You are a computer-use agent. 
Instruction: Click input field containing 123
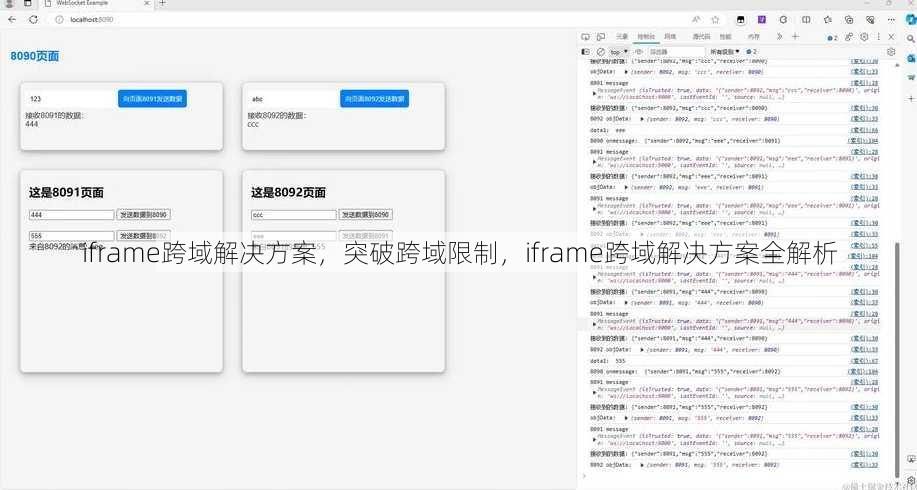click(71, 99)
